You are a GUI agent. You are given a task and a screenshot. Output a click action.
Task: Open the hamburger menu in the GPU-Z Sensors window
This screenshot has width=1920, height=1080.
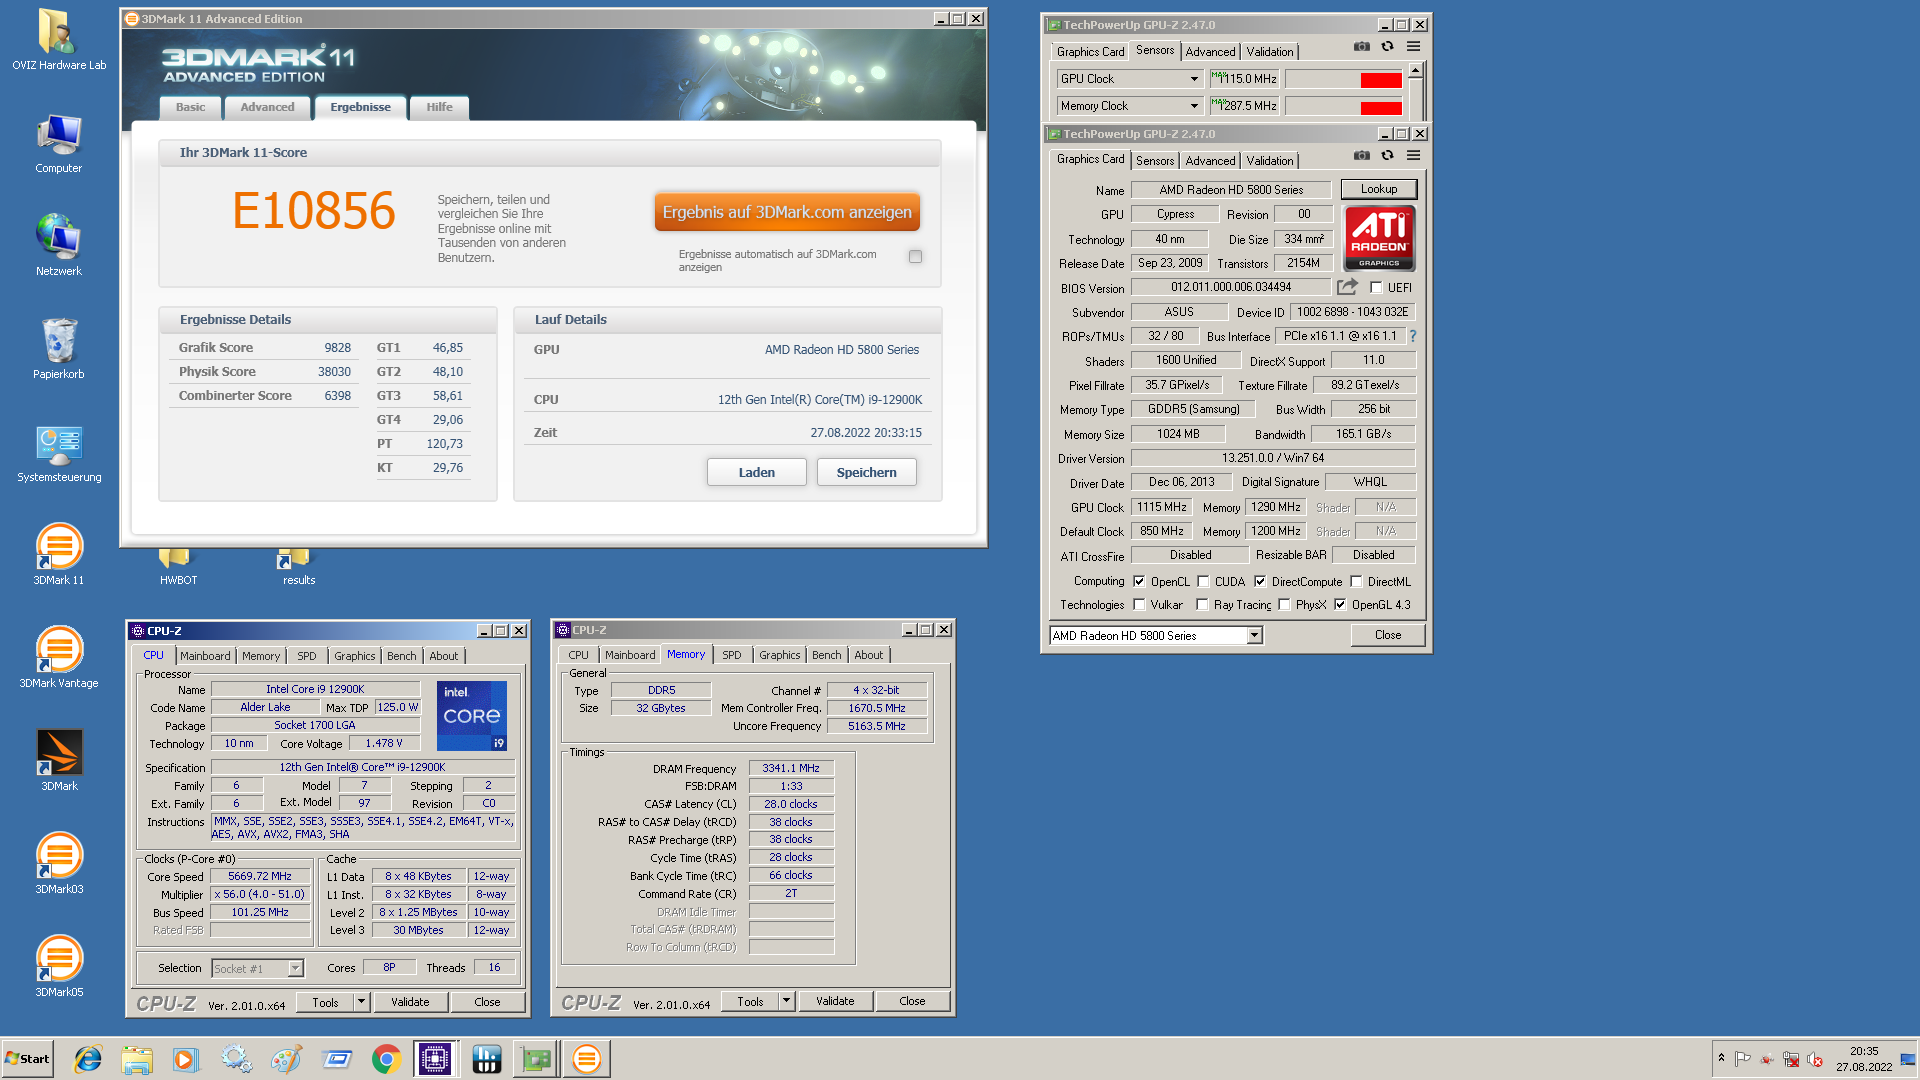1413,47
